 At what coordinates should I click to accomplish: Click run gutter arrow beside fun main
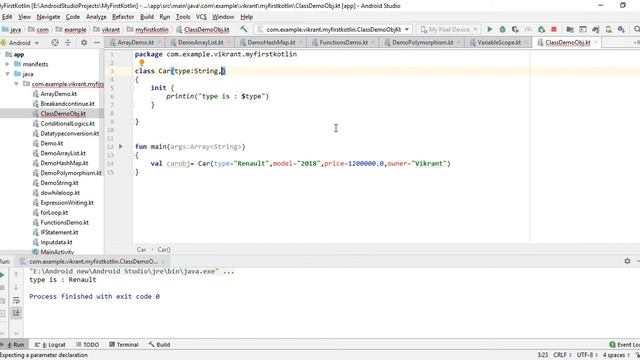point(120,146)
